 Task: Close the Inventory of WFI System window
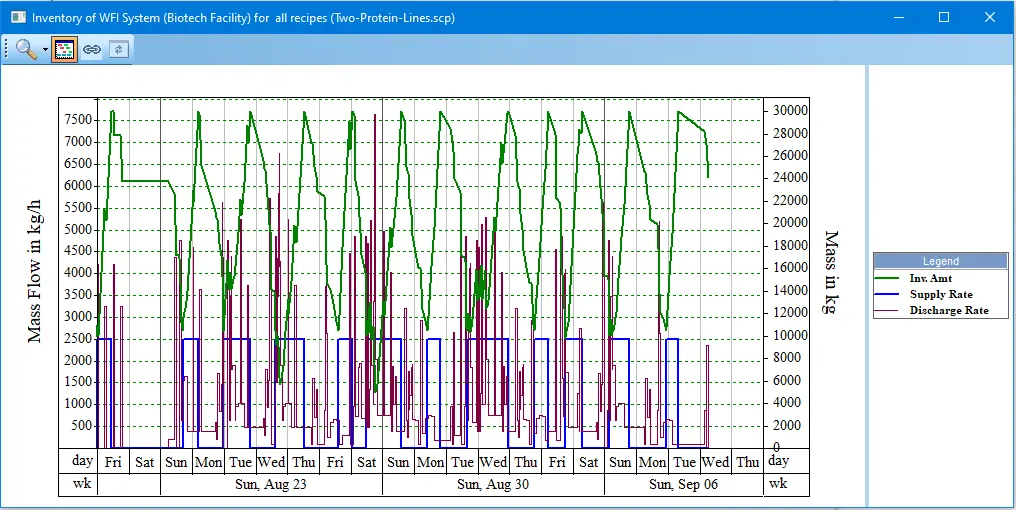(x=989, y=17)
